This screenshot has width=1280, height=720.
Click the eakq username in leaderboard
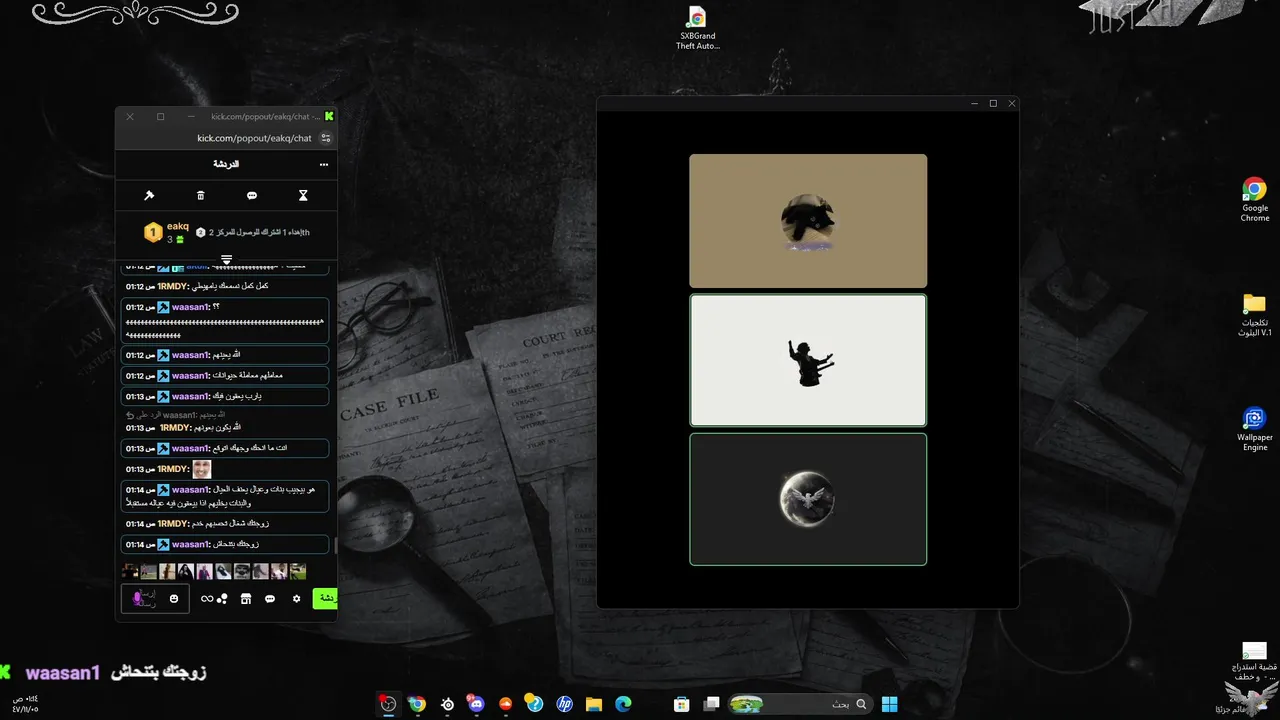tap(178, 227)
